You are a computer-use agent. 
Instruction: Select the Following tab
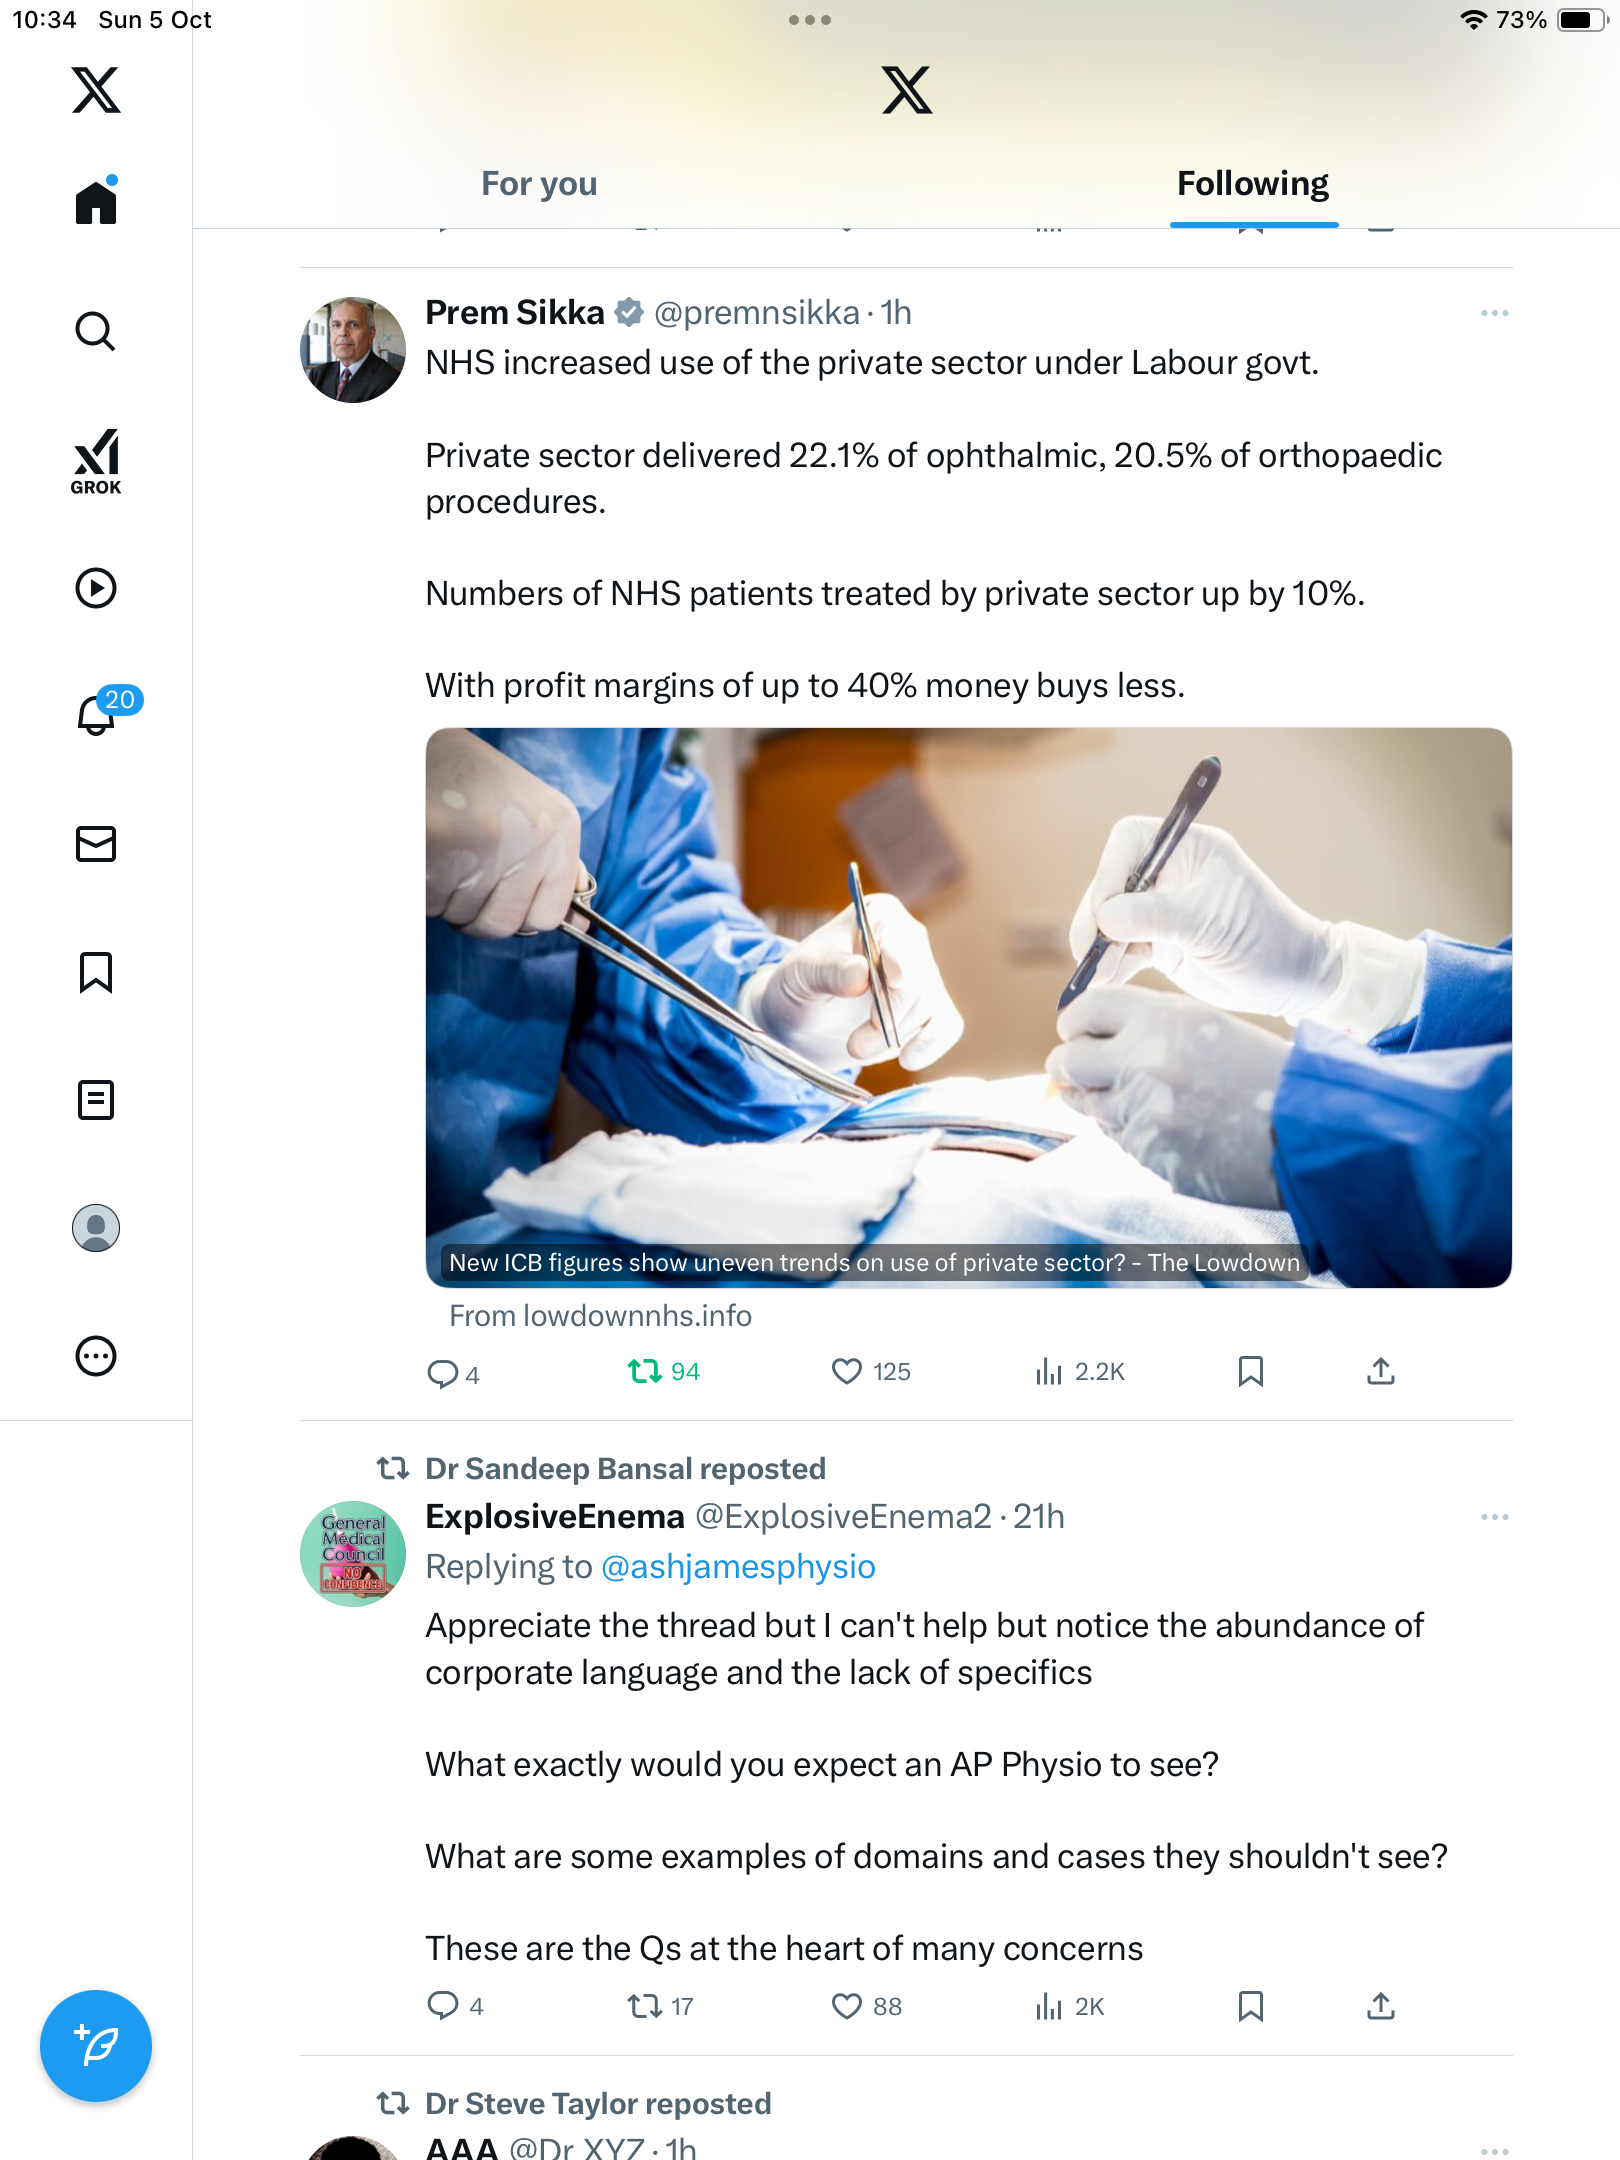pyautogui.click(x=1252, y=184)
